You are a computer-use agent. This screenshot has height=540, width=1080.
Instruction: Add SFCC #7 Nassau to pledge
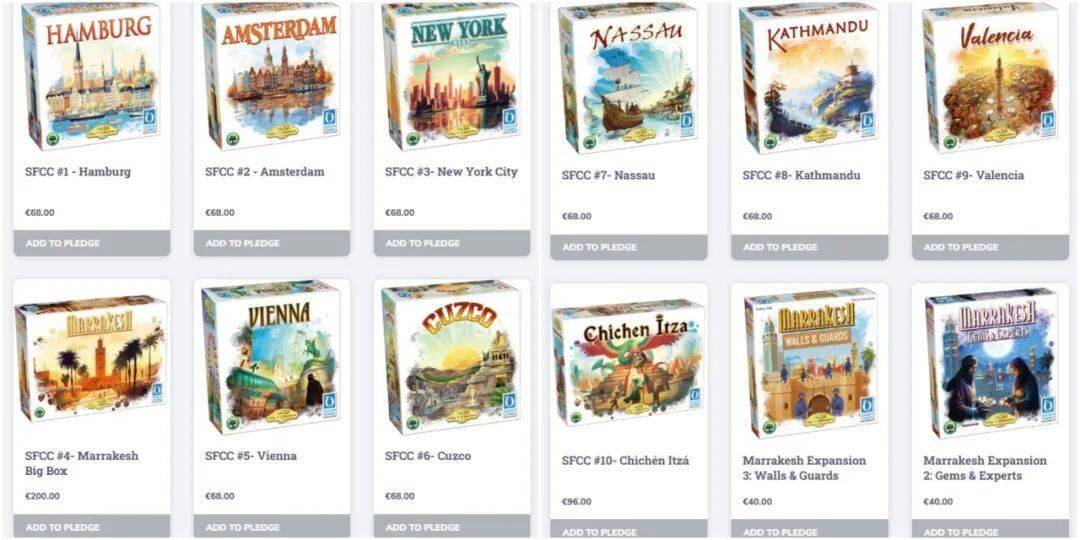point(629,247)
